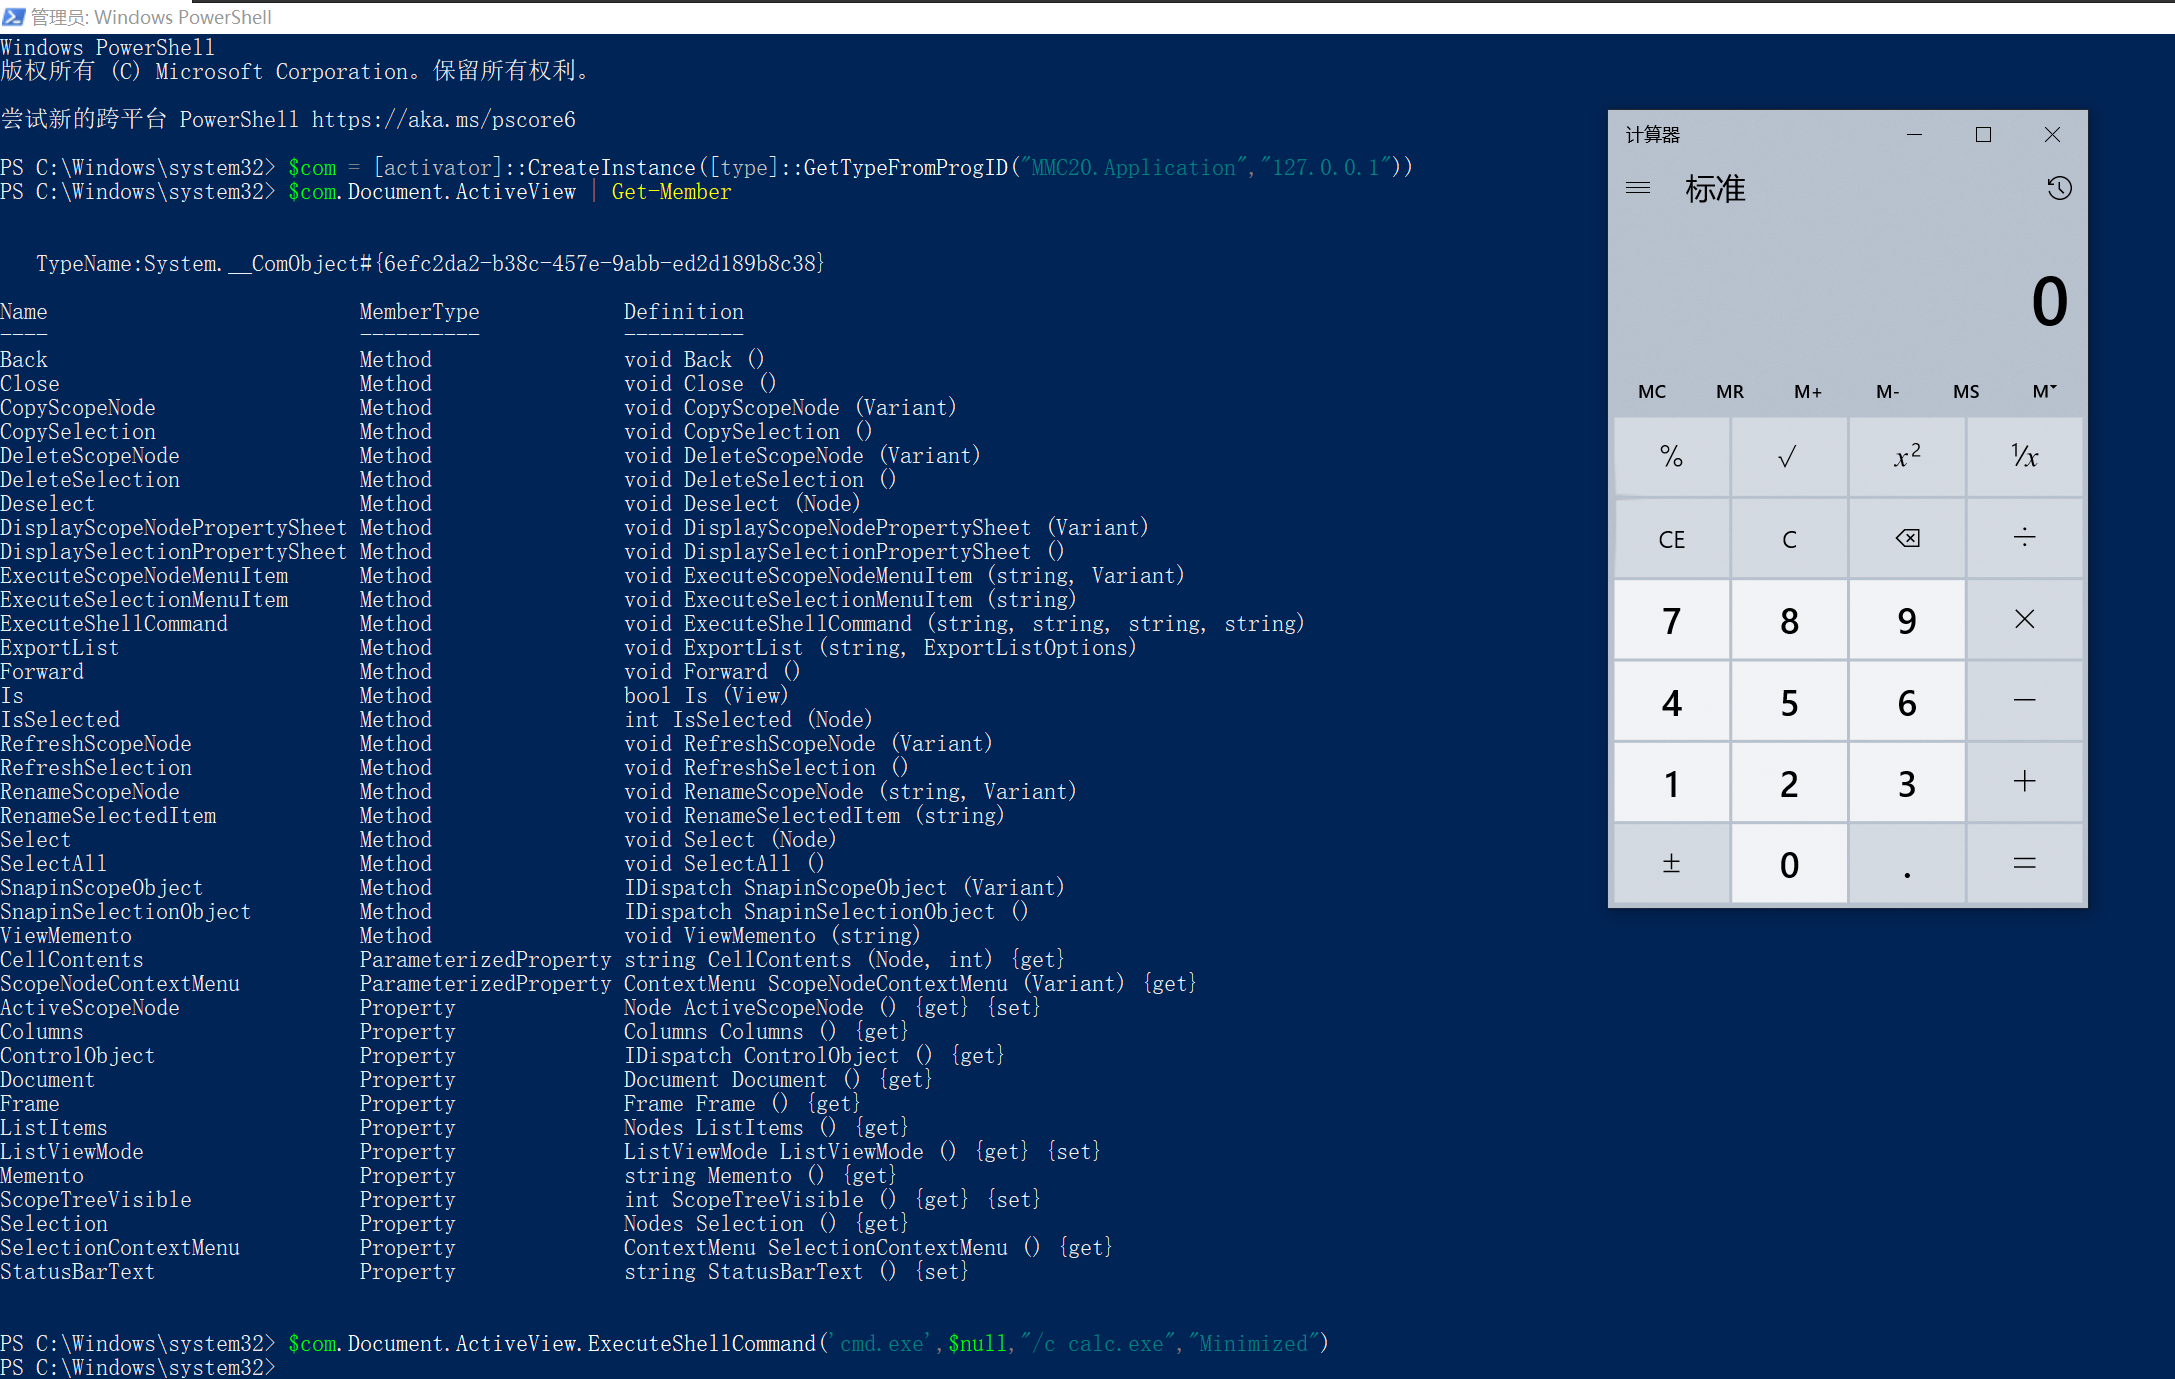Open the calculator history panel

tap(2059, 187)
